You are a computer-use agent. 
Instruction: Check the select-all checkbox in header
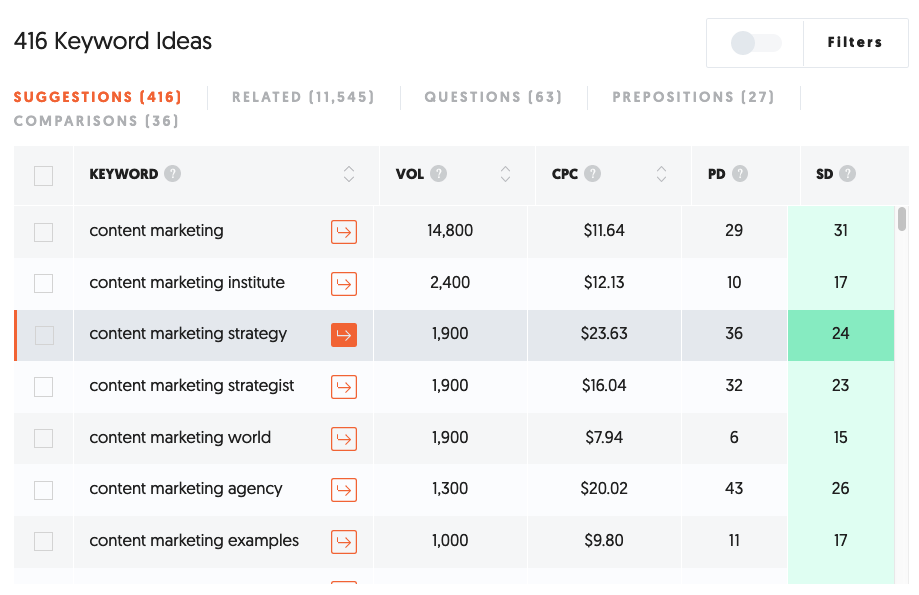coord(43,176)
